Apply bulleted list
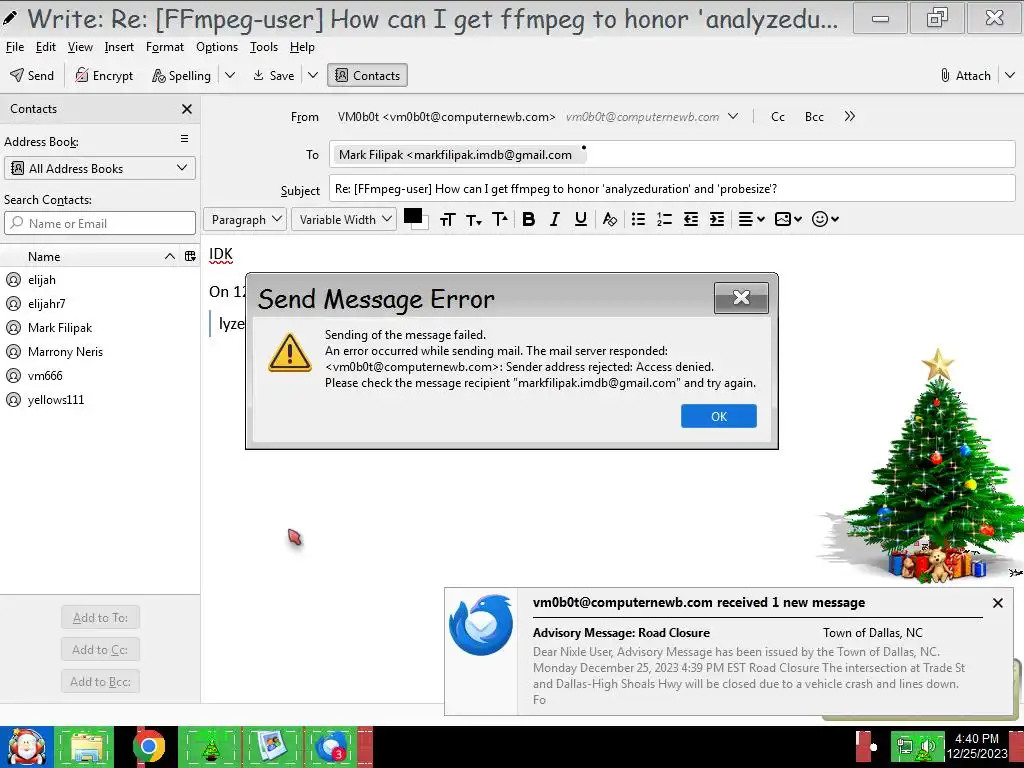1024x768 pixels. pyautogui.click(x=639, y=219)
